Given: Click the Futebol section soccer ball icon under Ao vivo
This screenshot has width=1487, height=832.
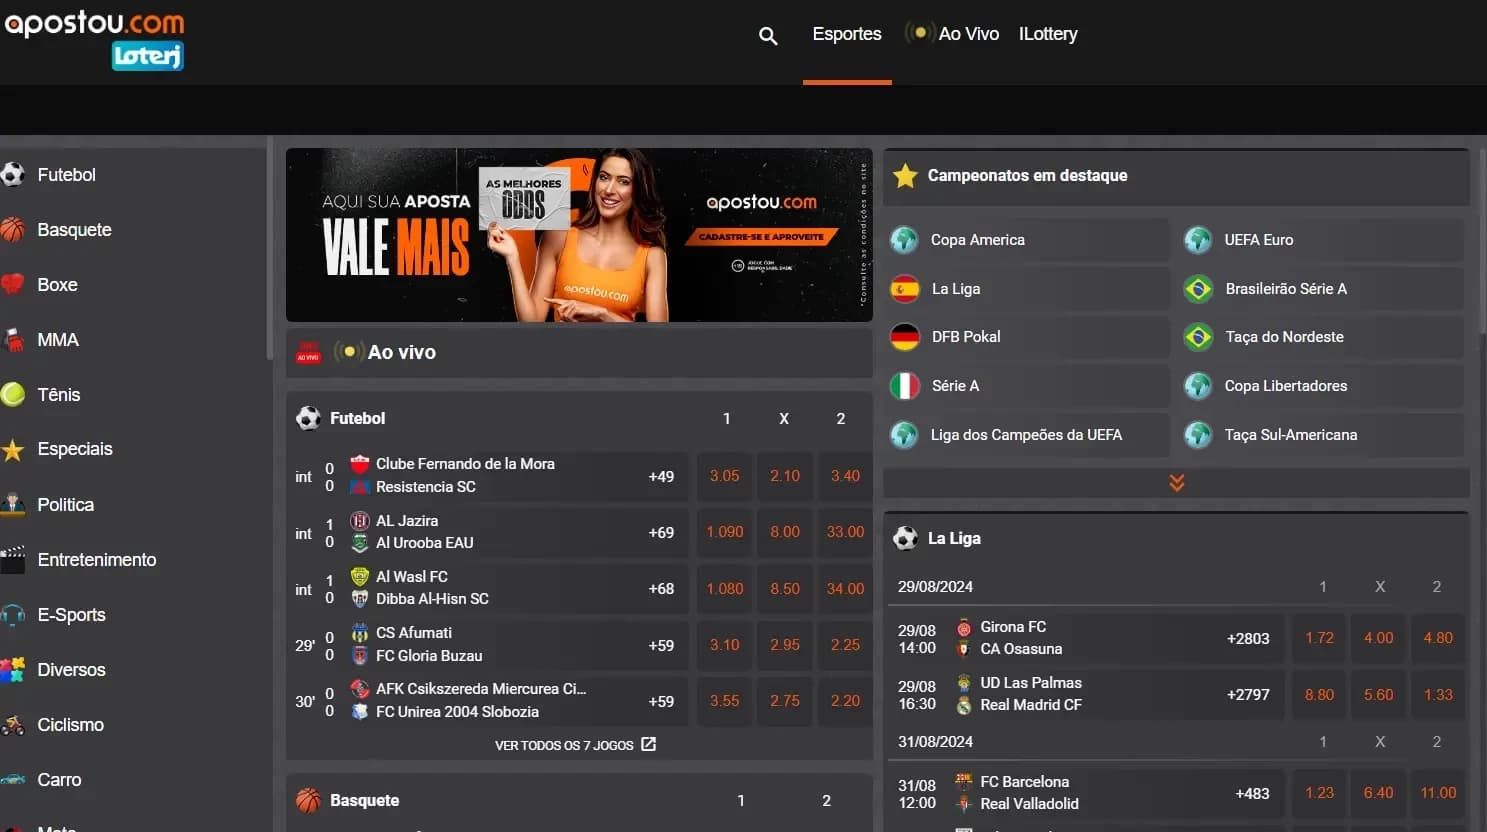Looking at the screenshot, I should click(308, 418).
